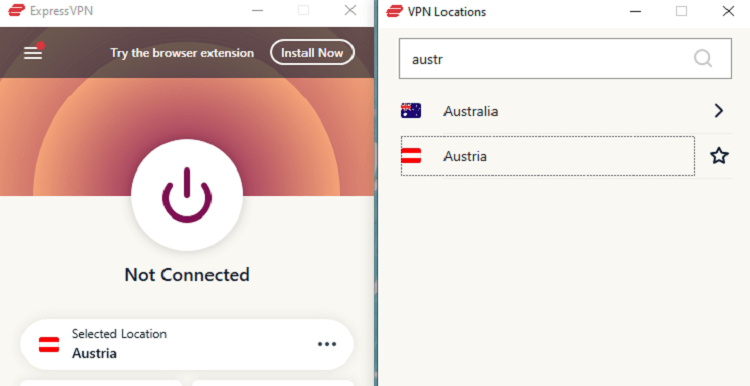Toggle the VPN power button
This screenshot has height=386, width=750.
[x=187, y=195]
